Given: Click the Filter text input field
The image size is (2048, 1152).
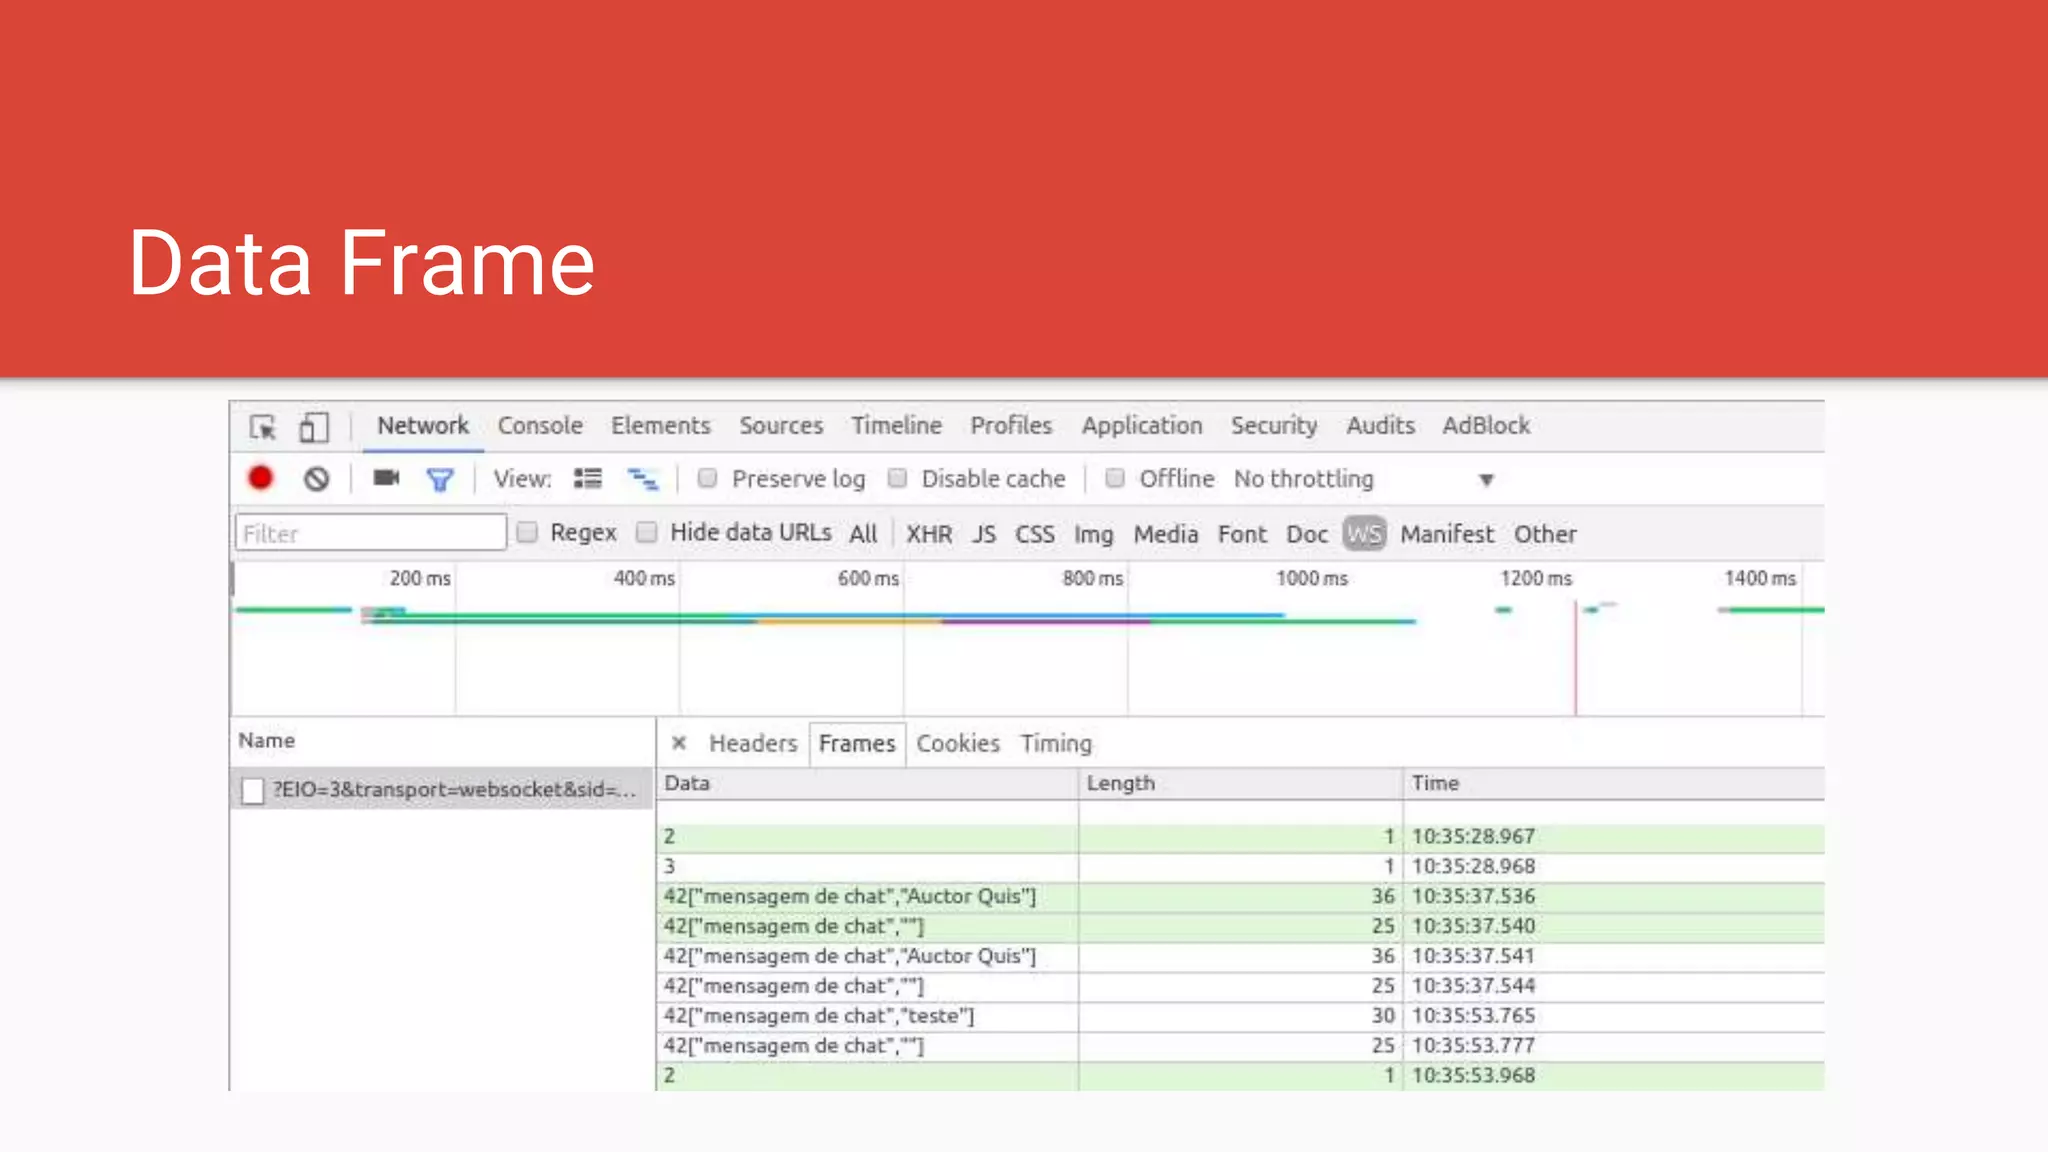Looking at the screenshot, I should (371, 533).
